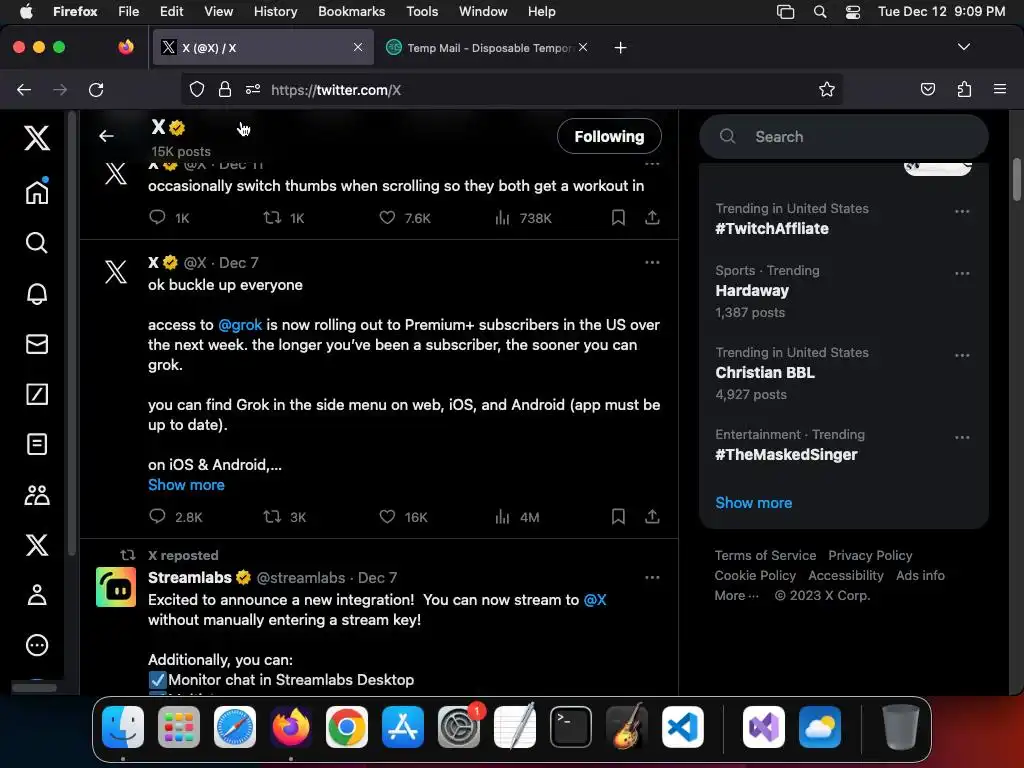Image resolution: width=1024 pixels, height=768 pixels.
Task: Open more options on Streamlabs post
Action: (652, 577)
